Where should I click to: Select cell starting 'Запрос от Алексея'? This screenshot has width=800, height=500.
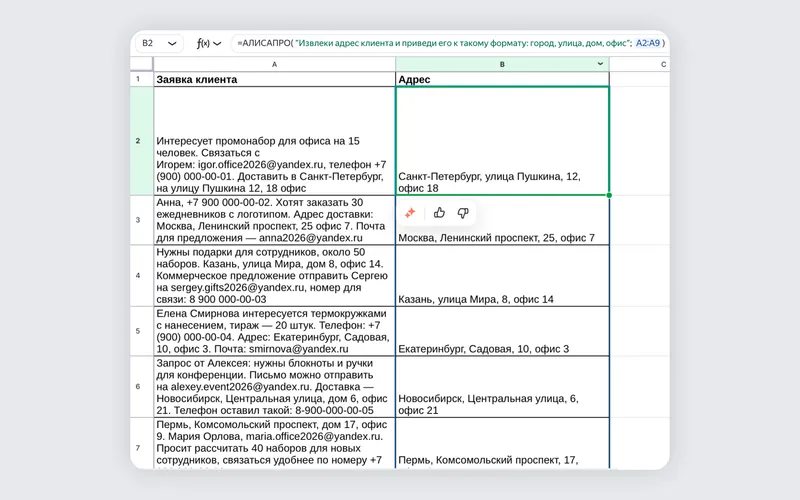274,387
